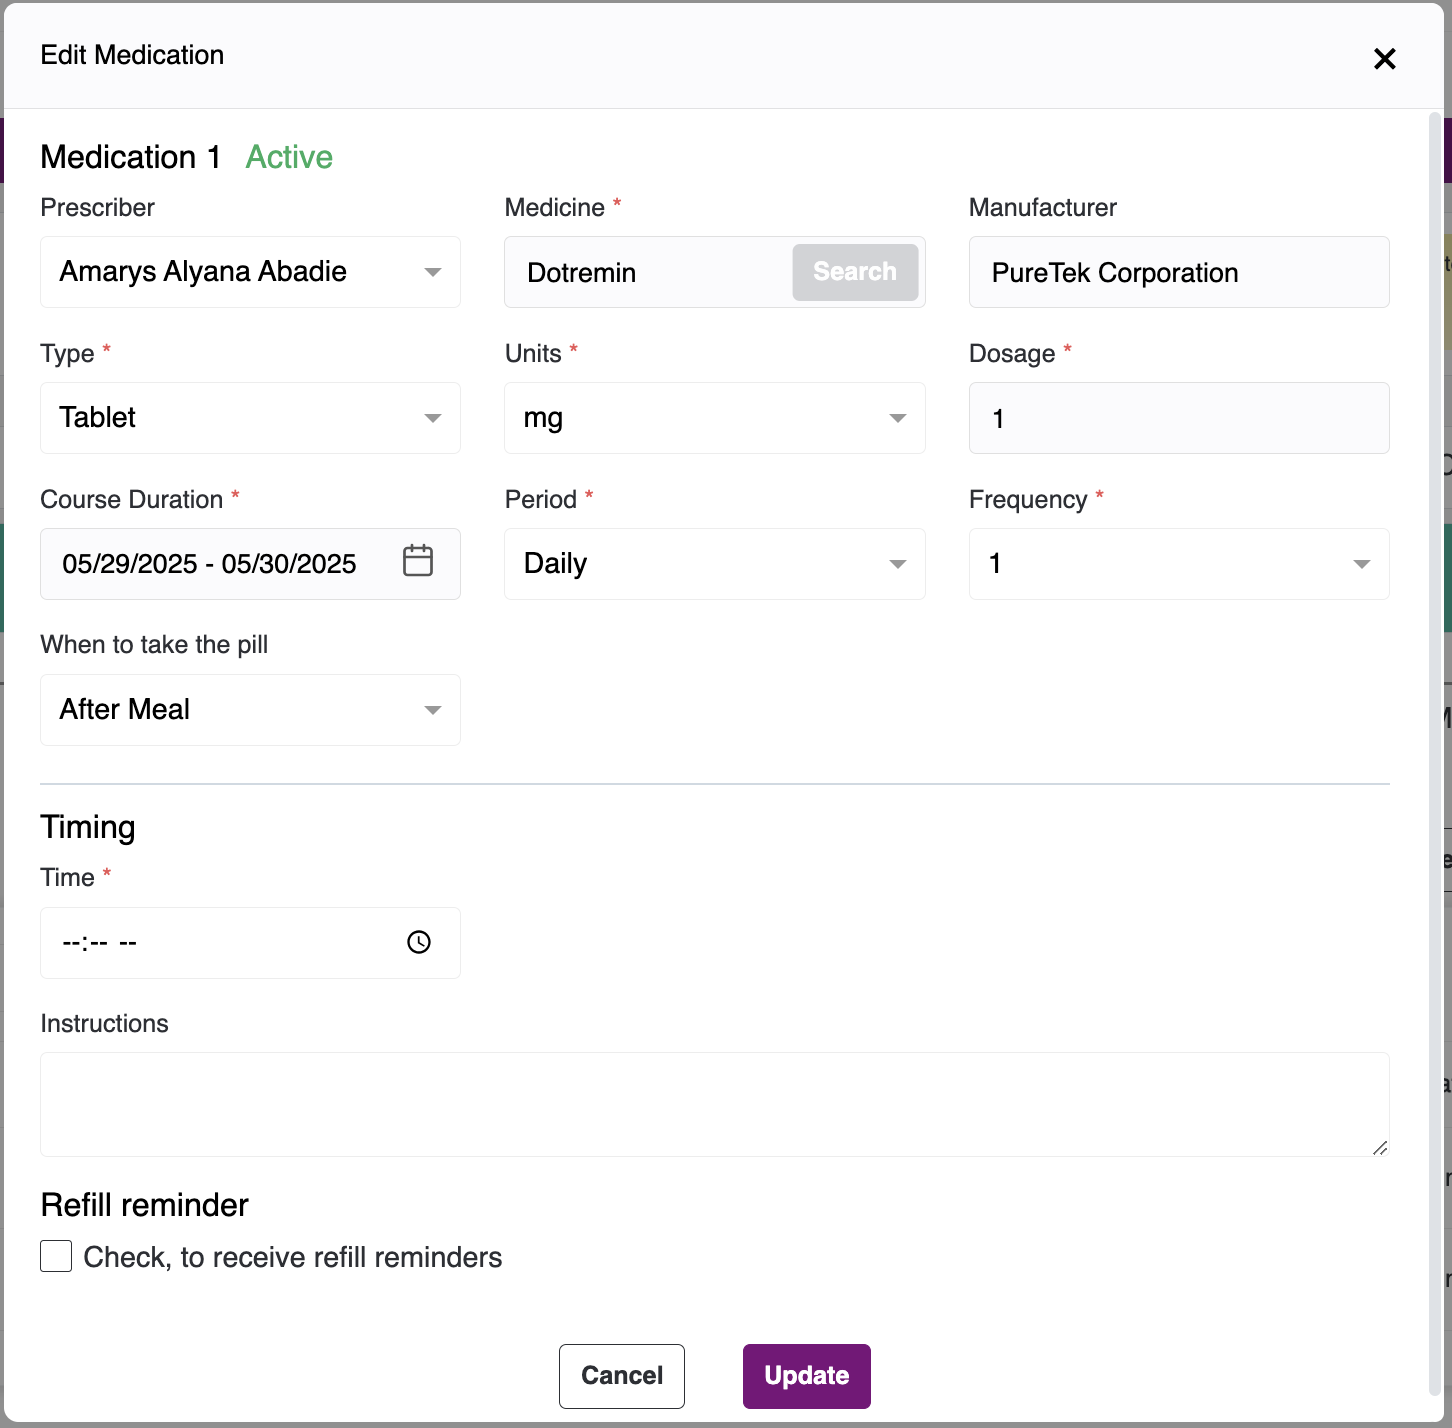1452x1428 pixels.
Task: Open the Units dropdown showing mg
Action: 714,418
